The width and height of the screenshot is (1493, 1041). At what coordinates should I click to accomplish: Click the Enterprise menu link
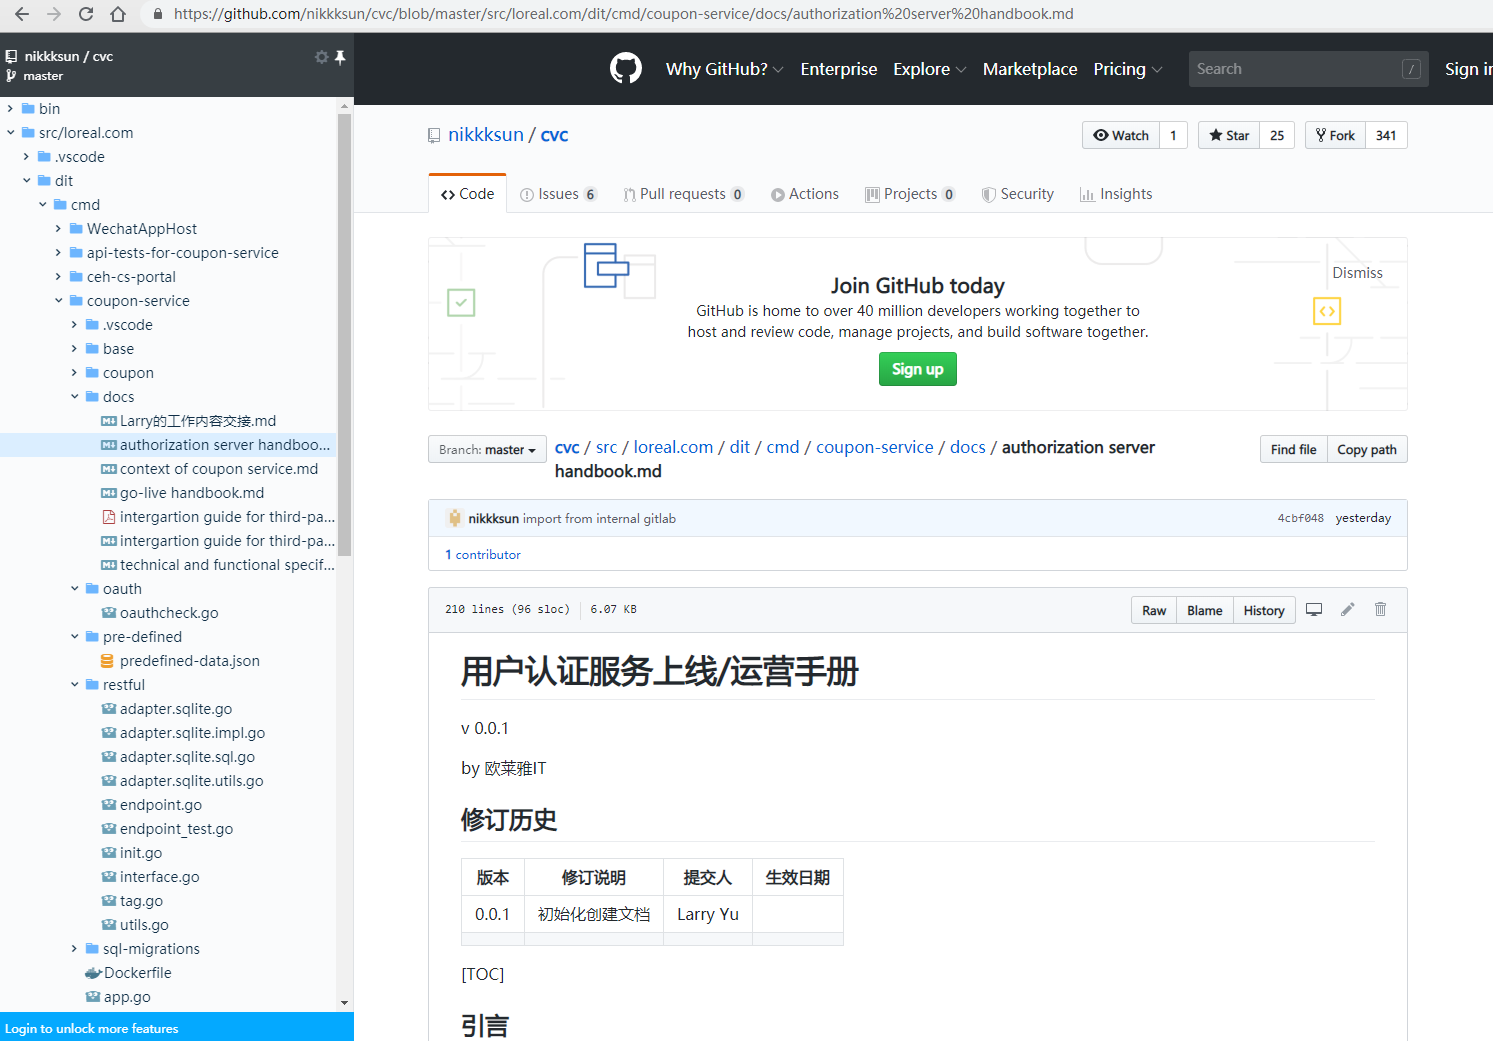(839, 69)
